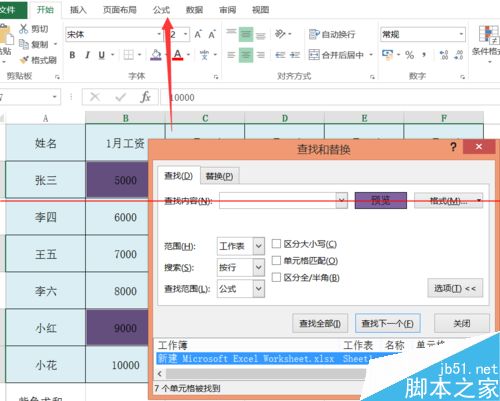This screenshot has height=401, width=500.
Task: Toggle Italic formatting
Action: 87,55
